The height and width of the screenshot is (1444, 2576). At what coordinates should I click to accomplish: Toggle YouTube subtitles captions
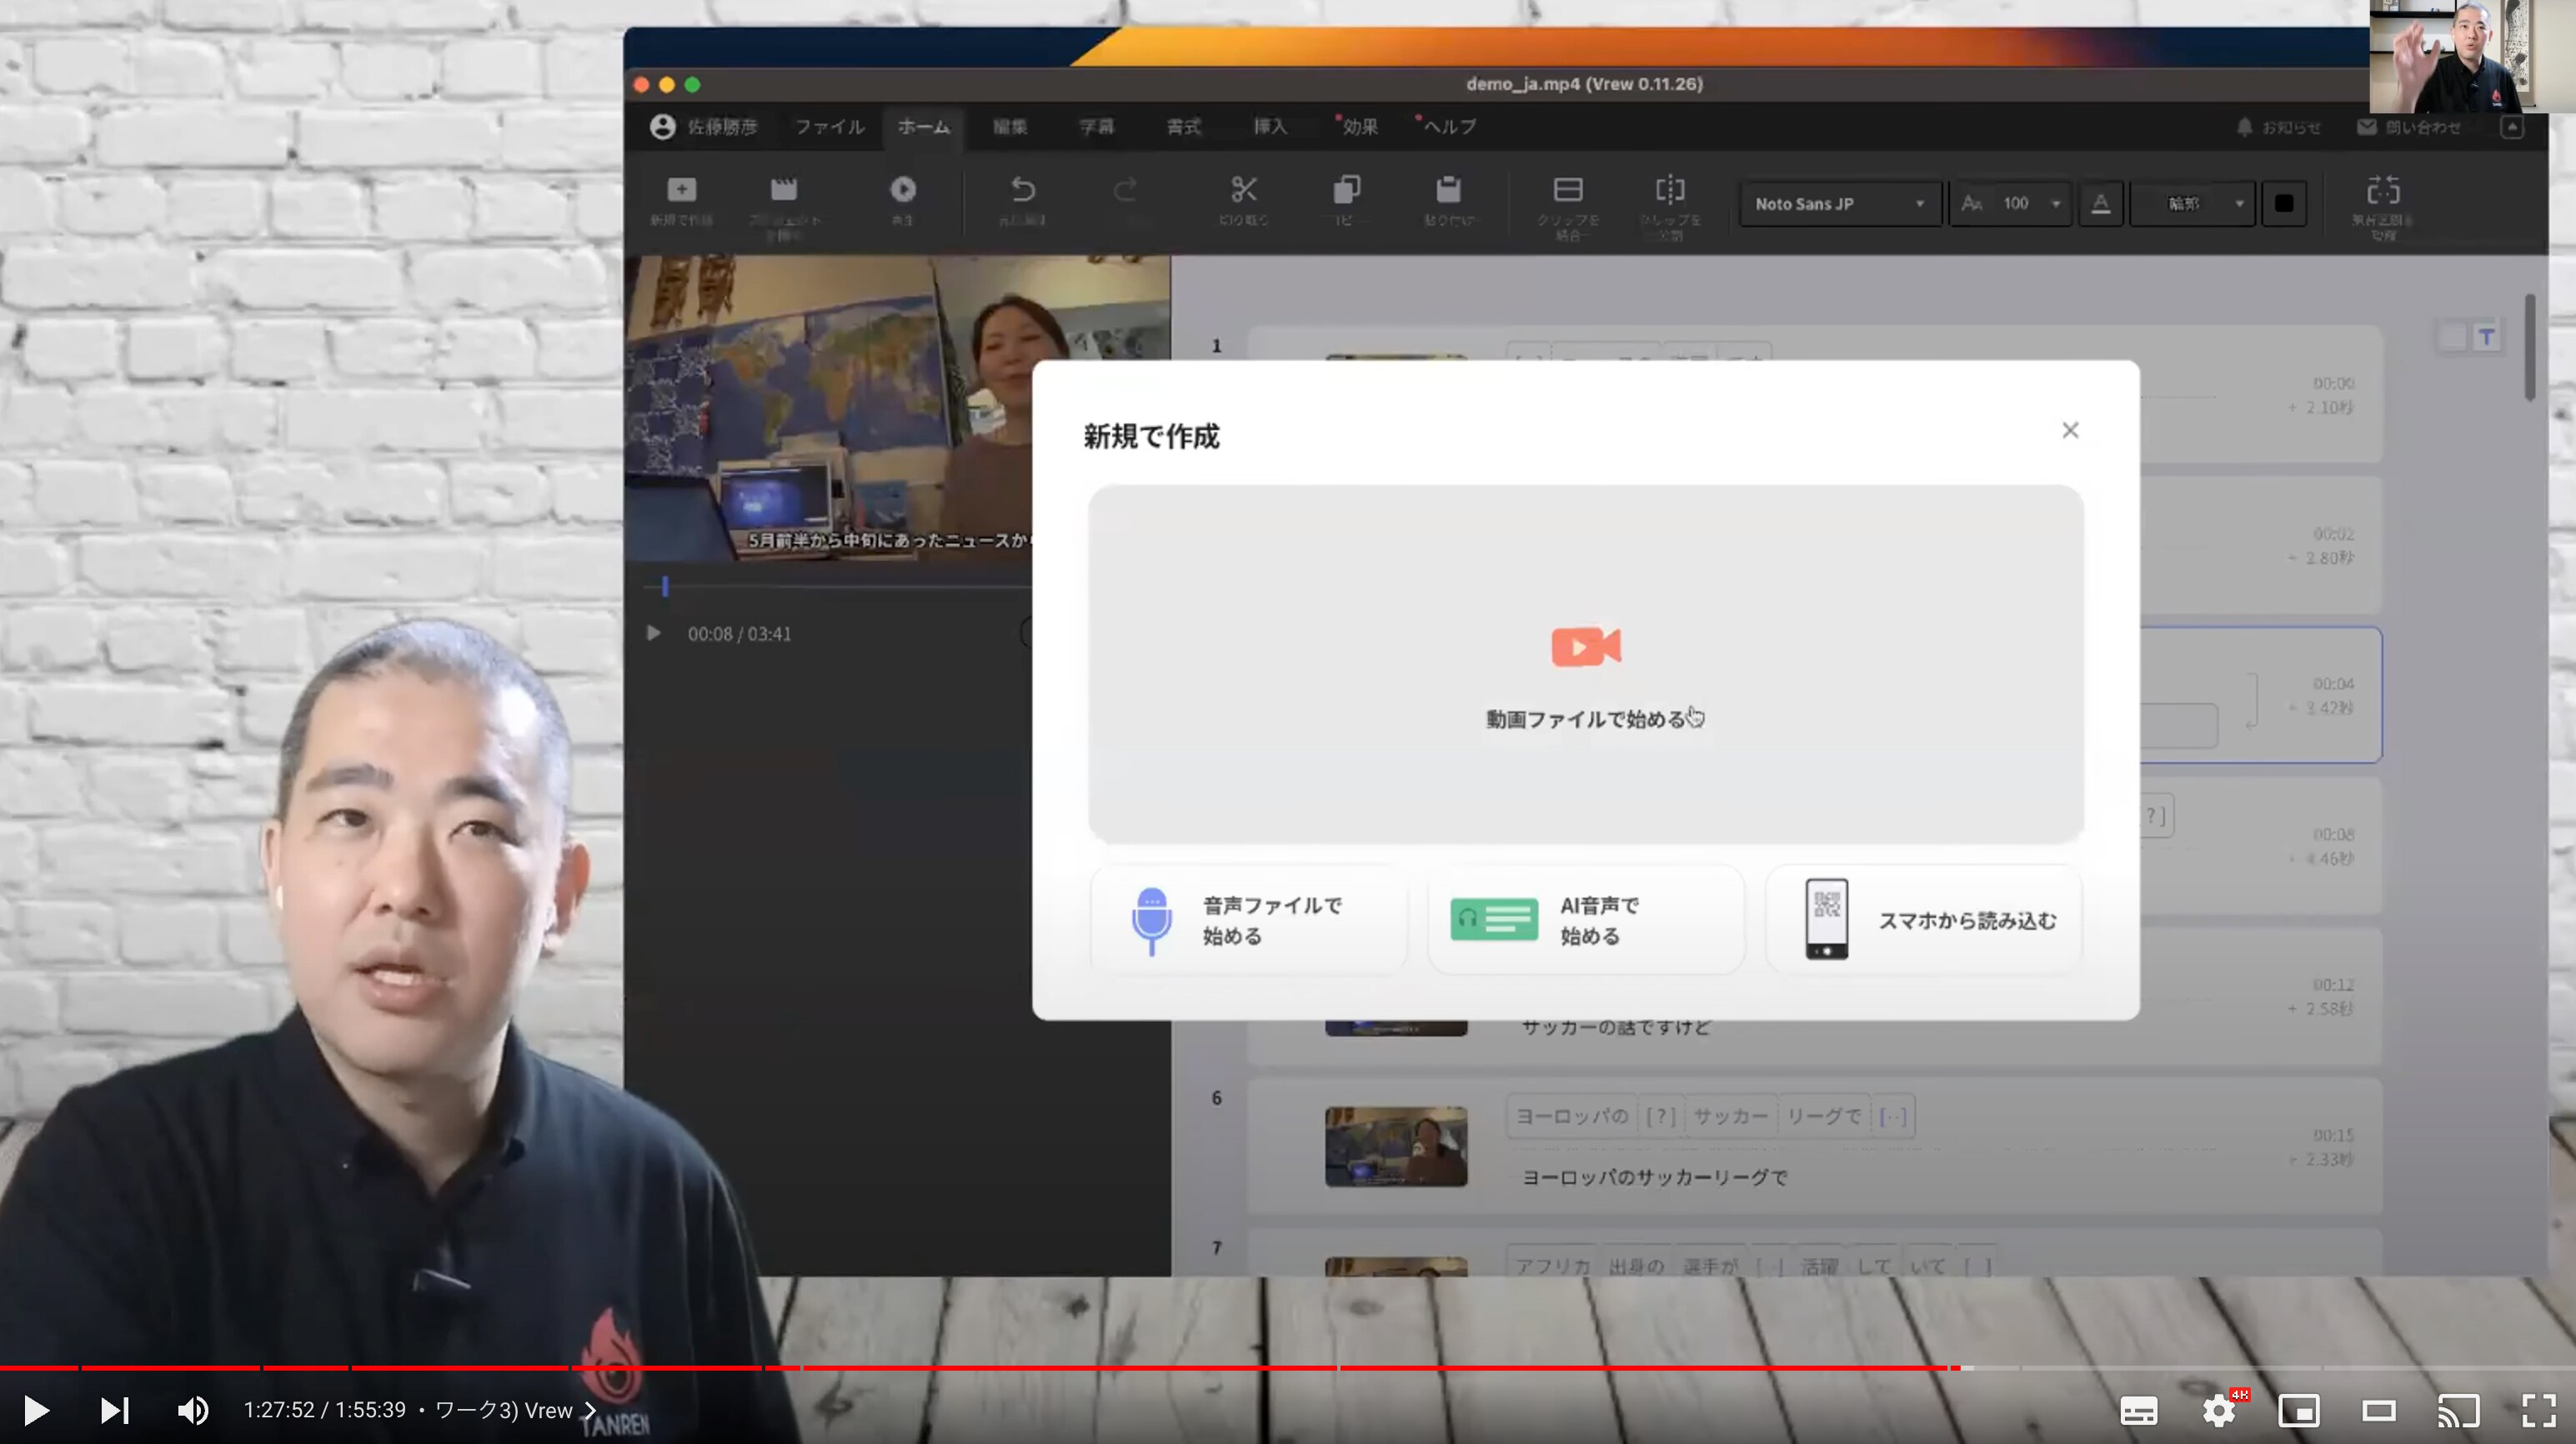(2138, 1411)
